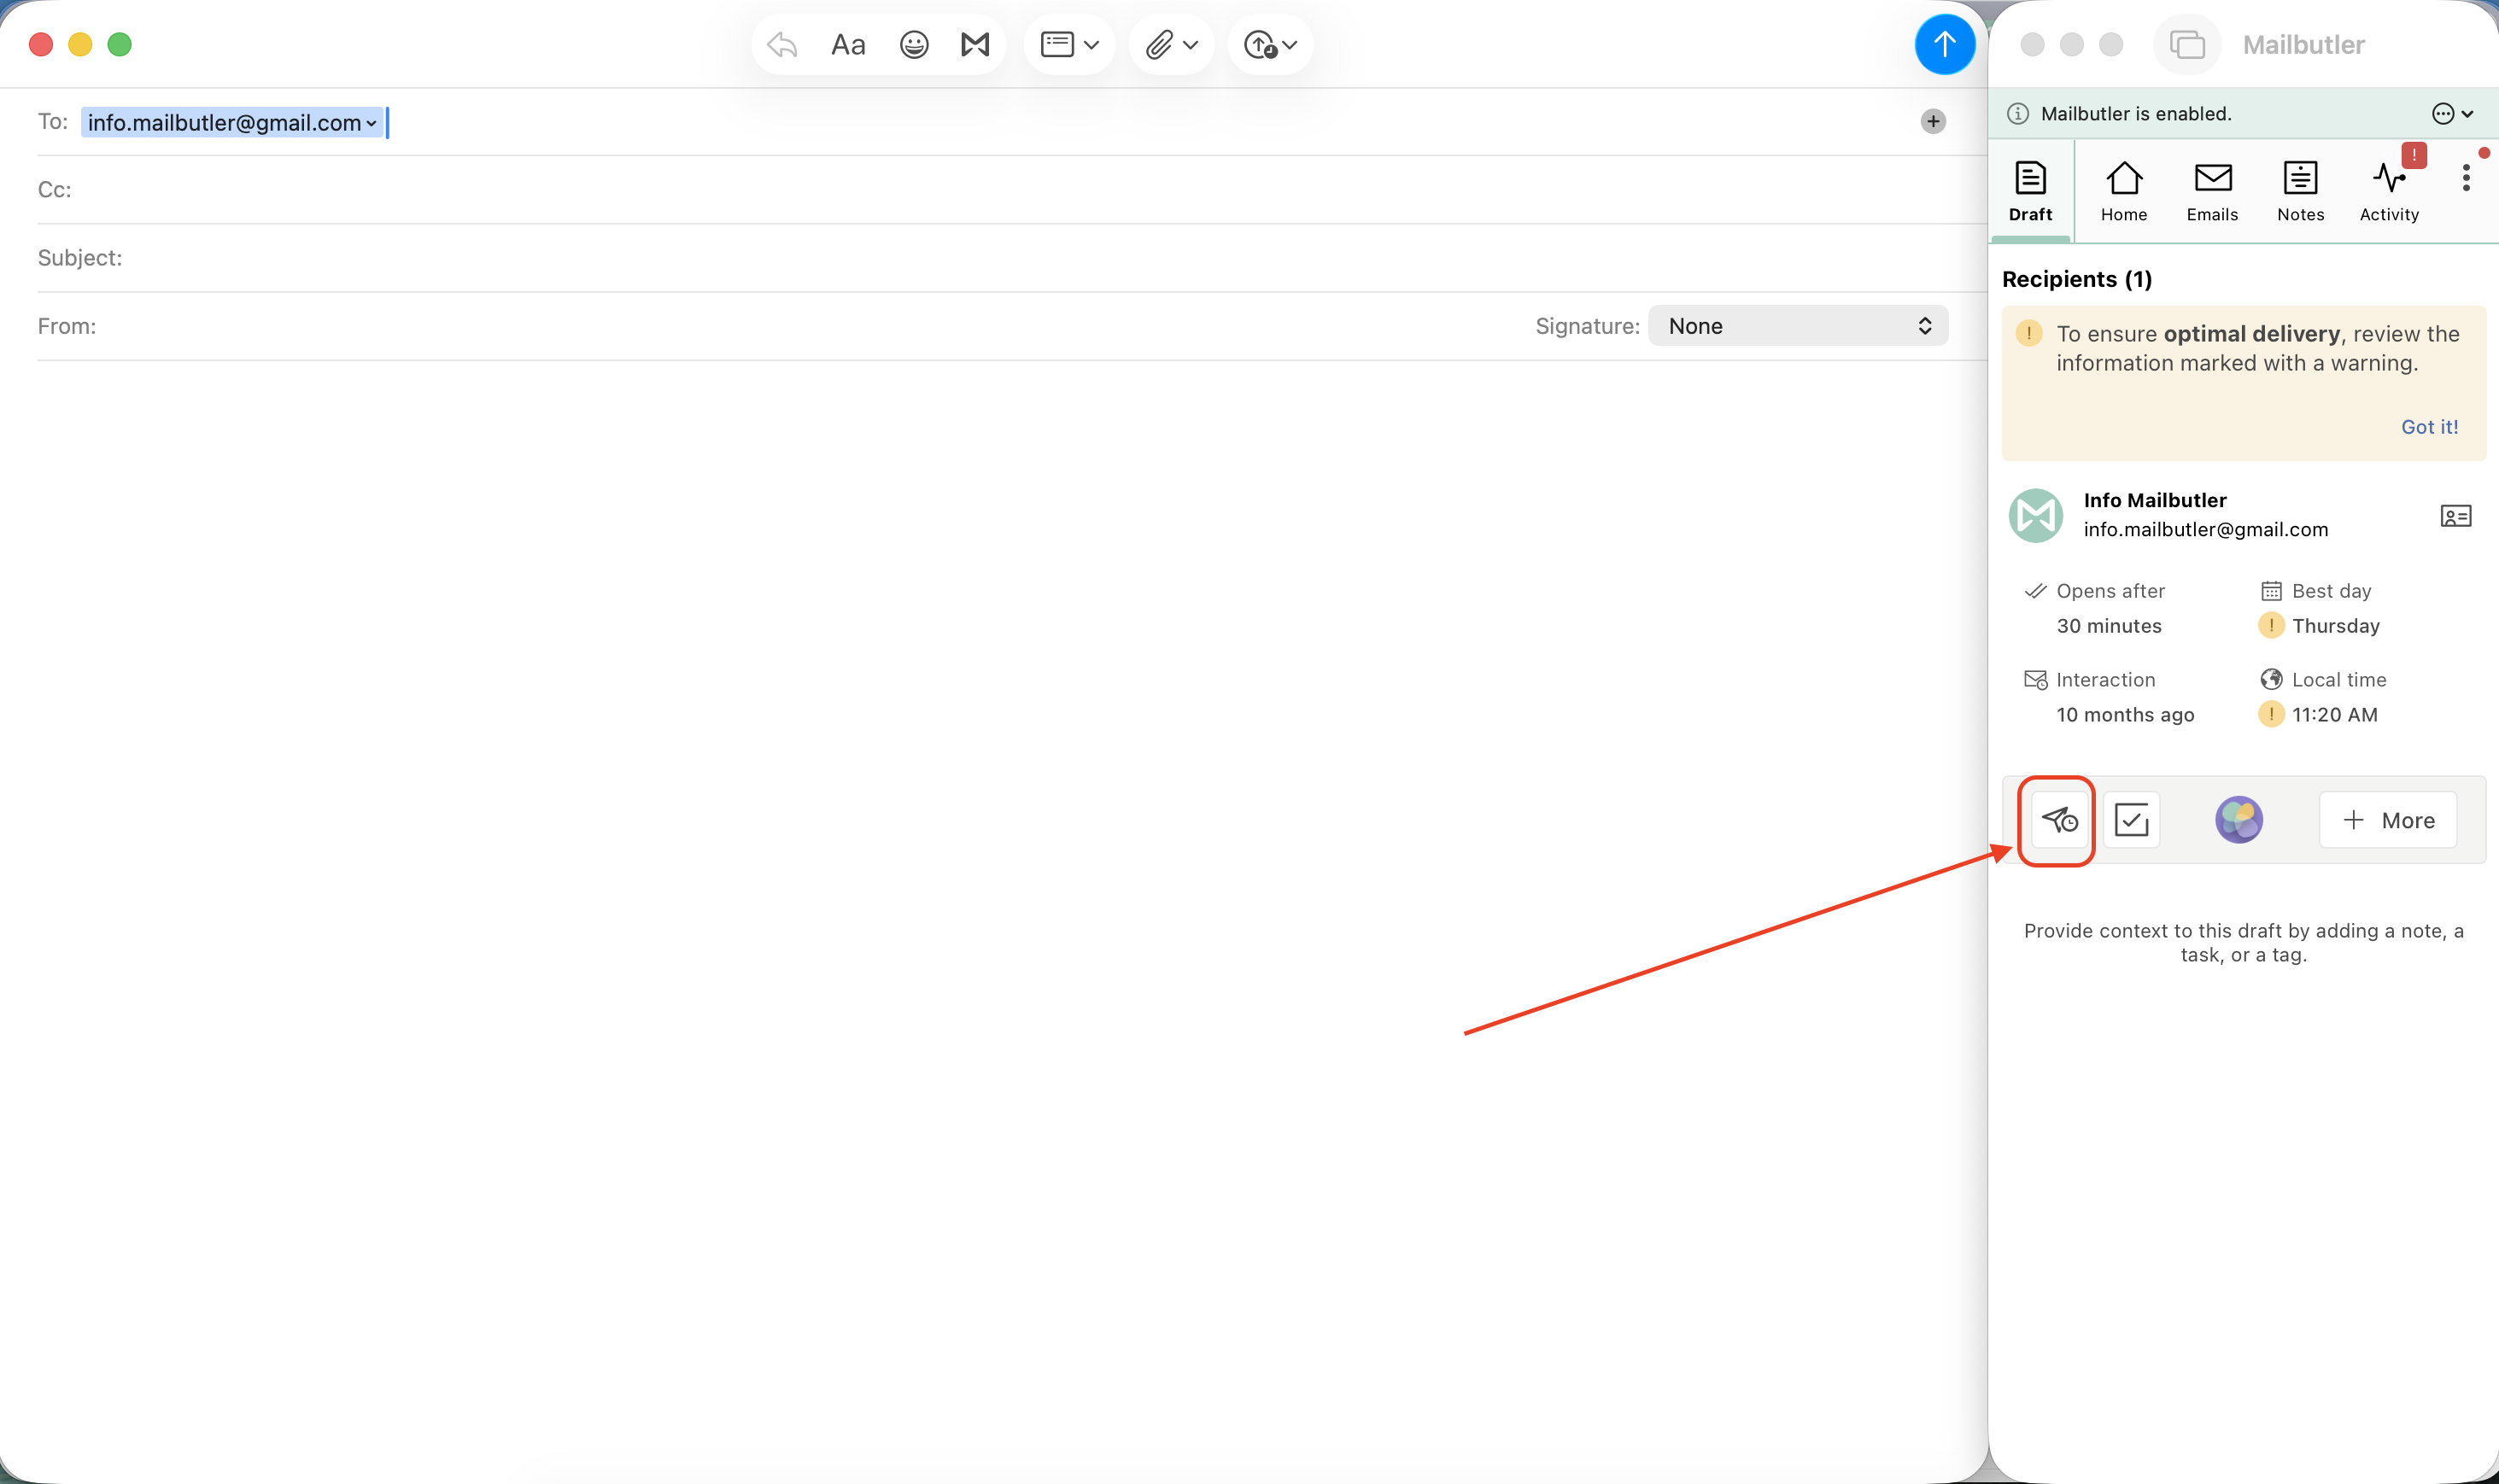Open the emoji picker smiley icon
The height and width of the screenshot is (1484, 2499).
click(914, 44)
